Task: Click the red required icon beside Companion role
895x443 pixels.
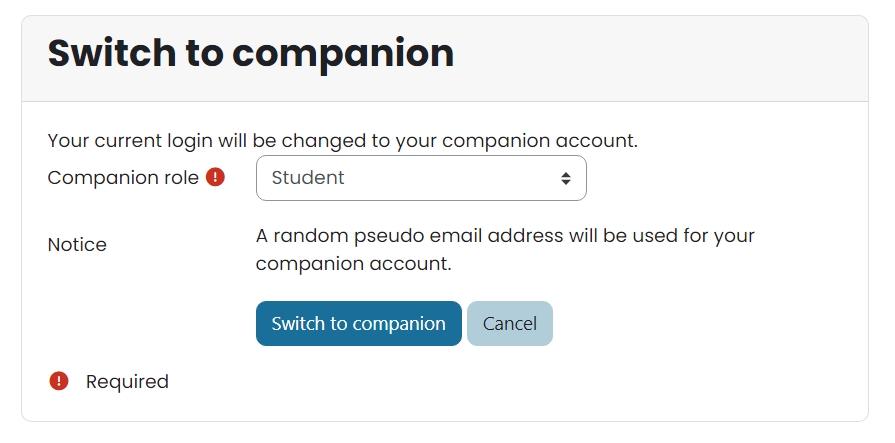Action: pos(215,177)
